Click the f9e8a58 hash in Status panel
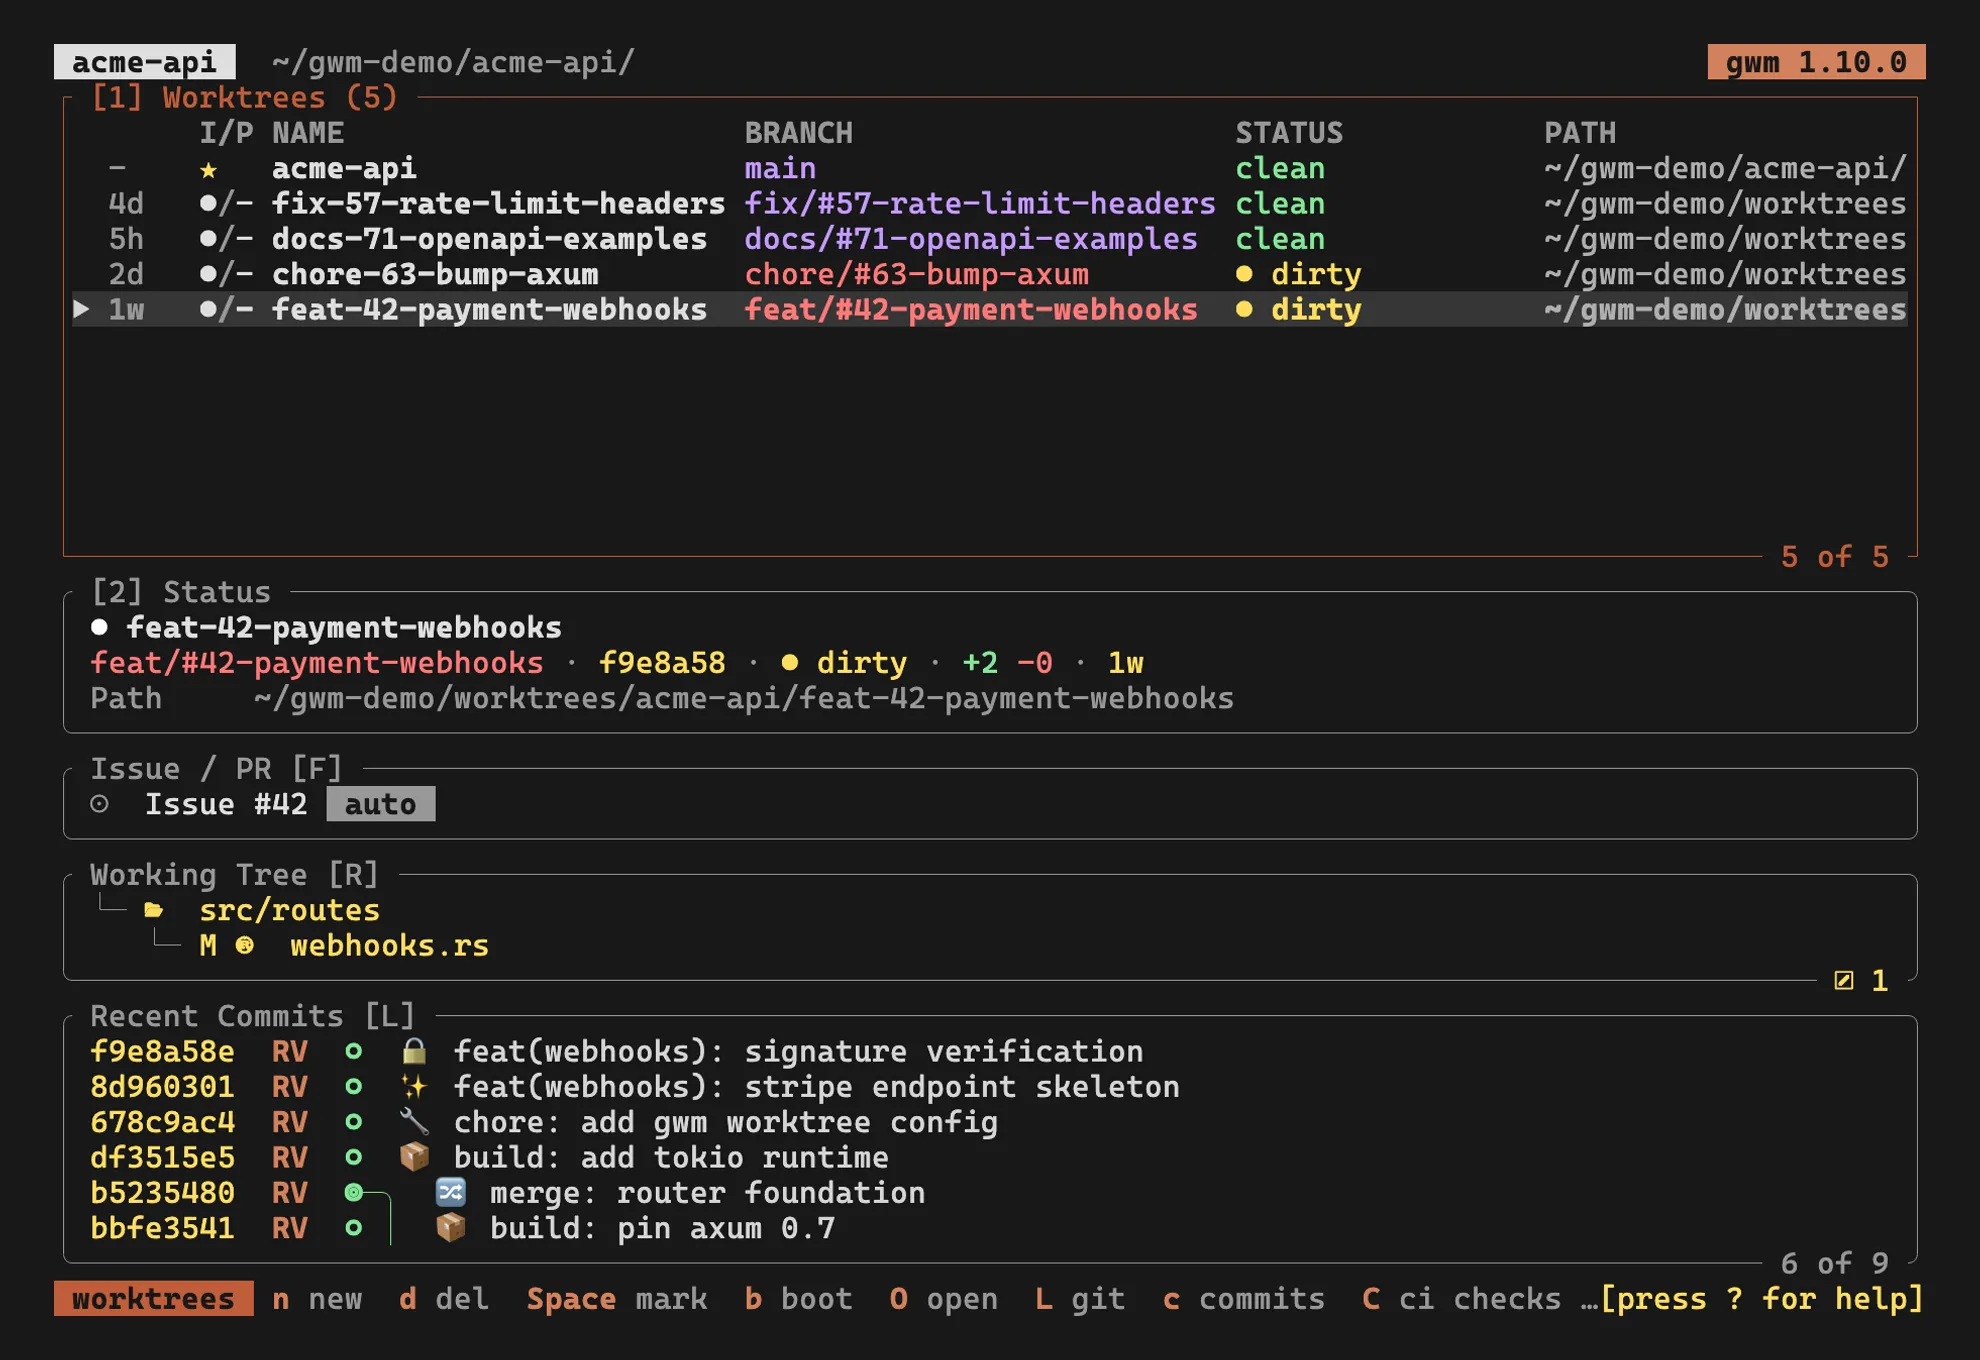 click(x=662, y=662)
